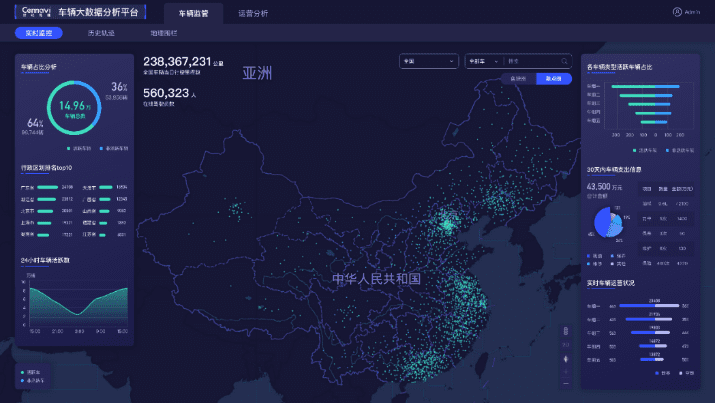
Task: Select the 实时监控 sub-tab button
Action: tap(38, 33)
